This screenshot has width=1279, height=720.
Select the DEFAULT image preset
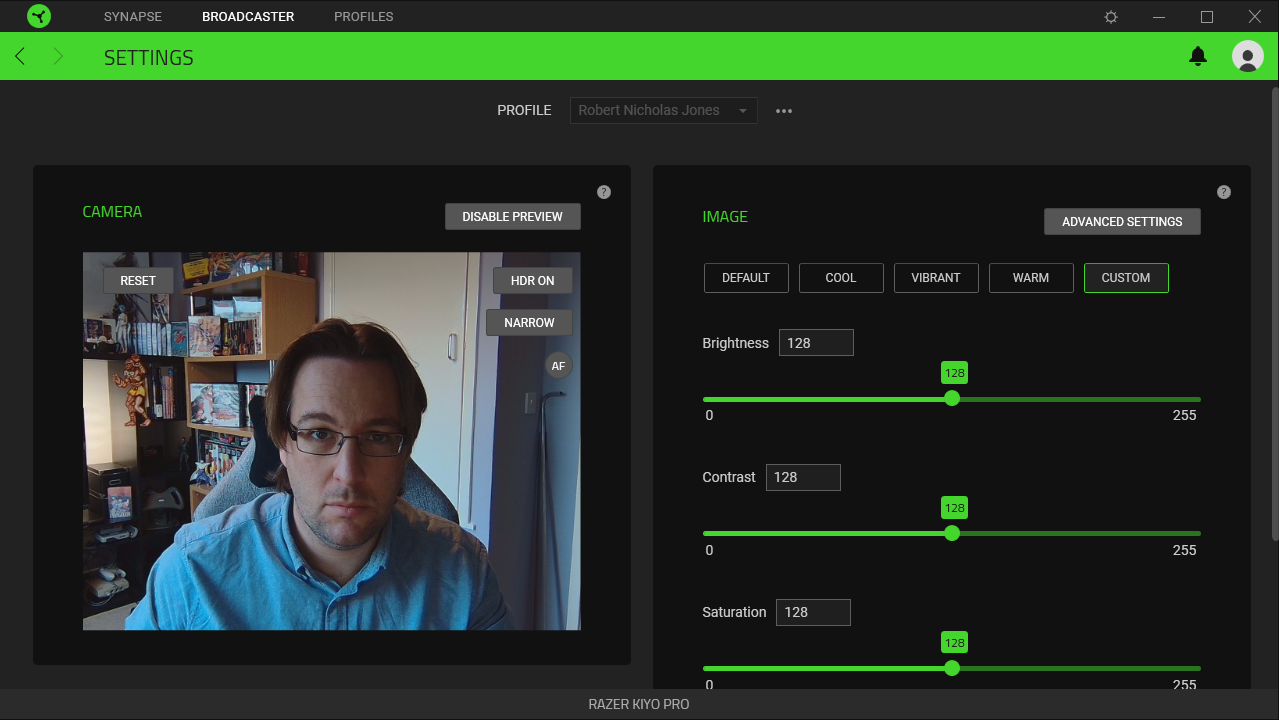pos(746,278)
